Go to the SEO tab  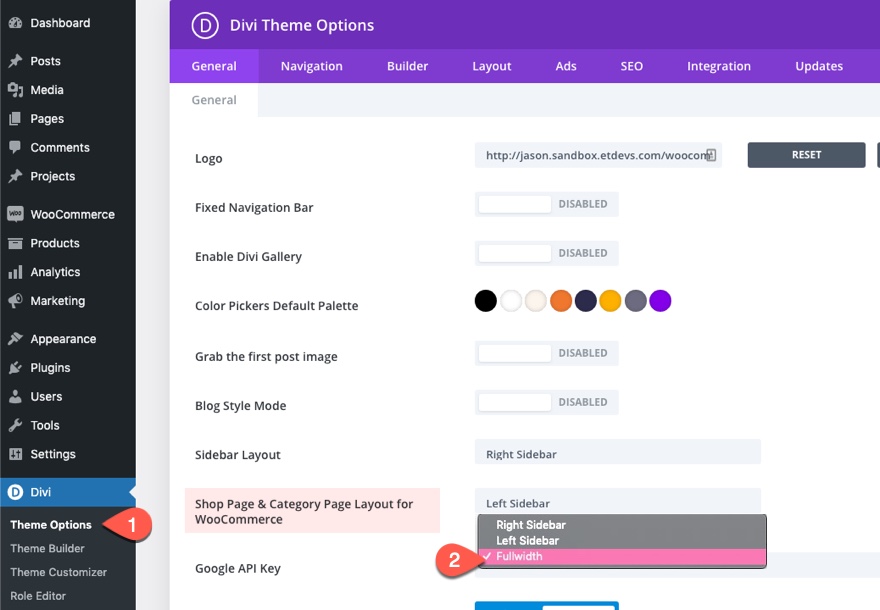coord(631,66)
